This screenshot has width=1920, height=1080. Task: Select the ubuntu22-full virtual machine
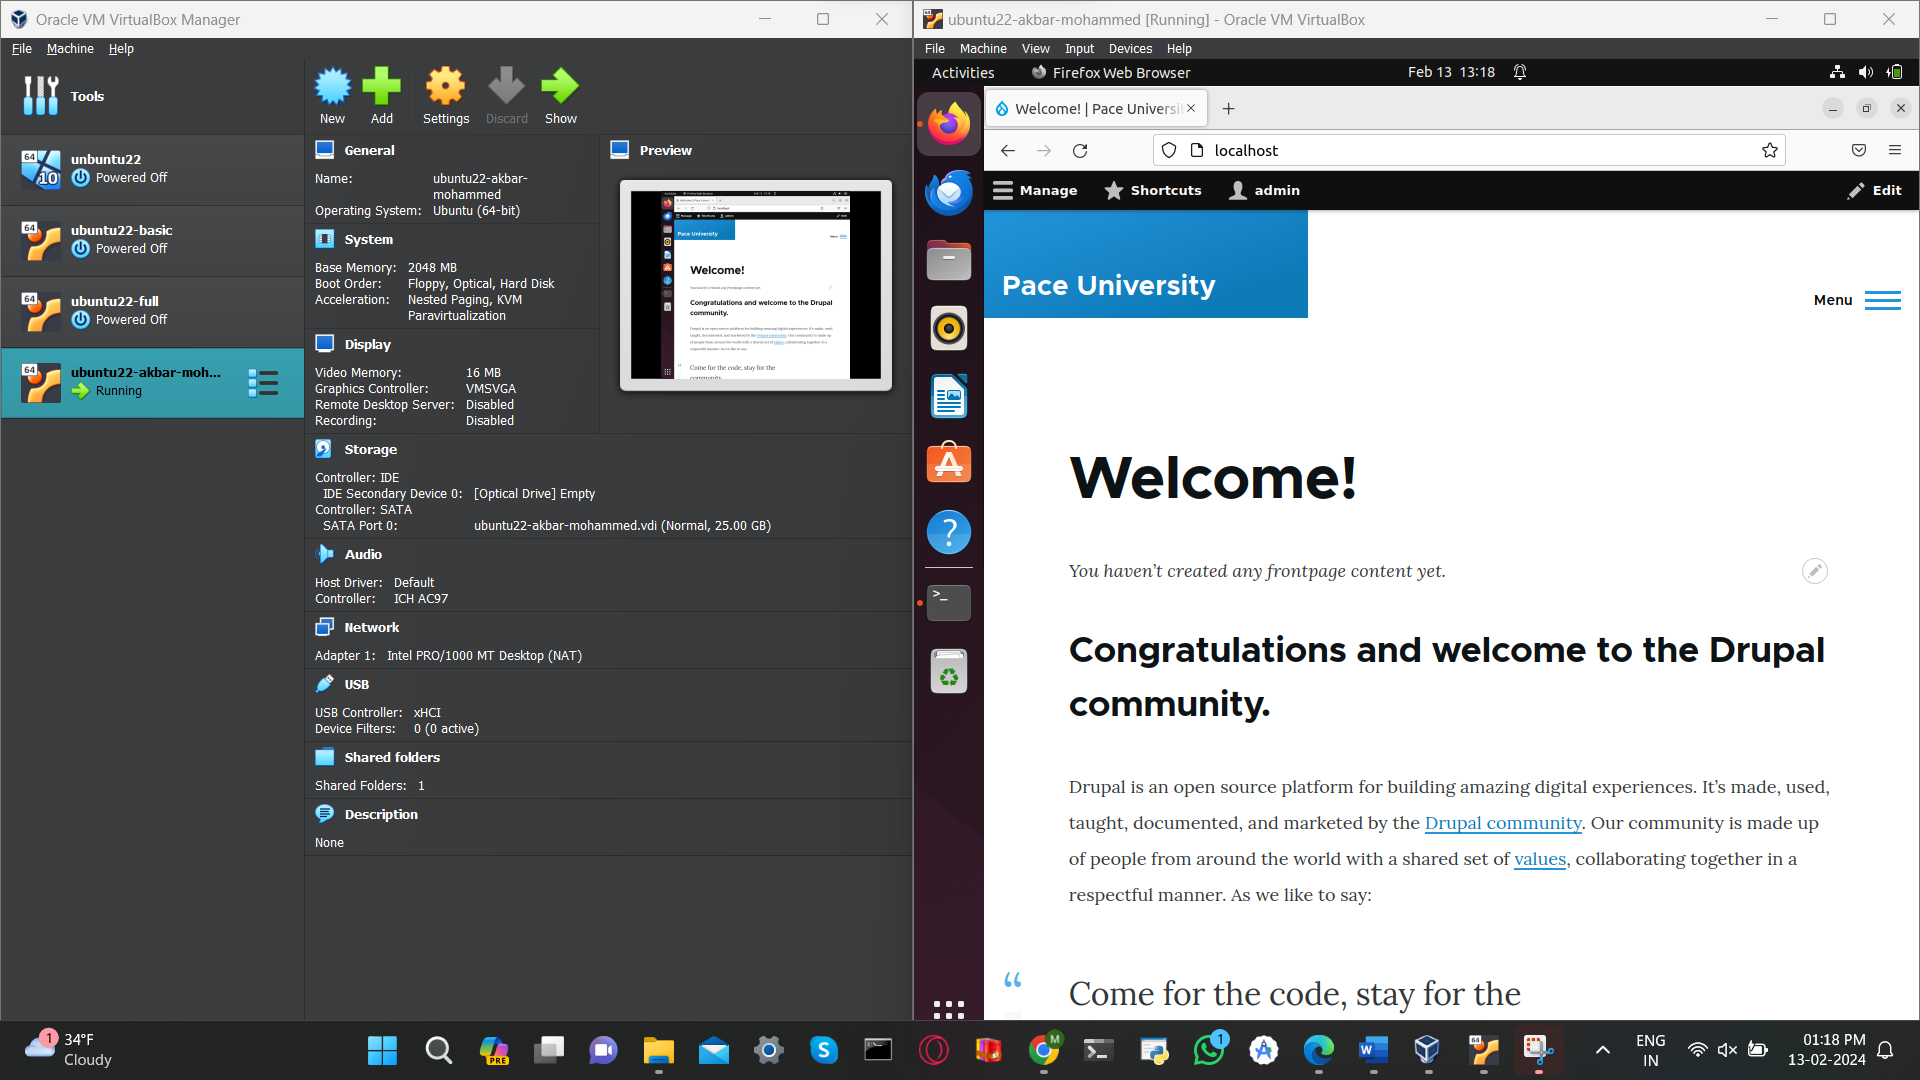pyautogui.click(x=152, y=310)
